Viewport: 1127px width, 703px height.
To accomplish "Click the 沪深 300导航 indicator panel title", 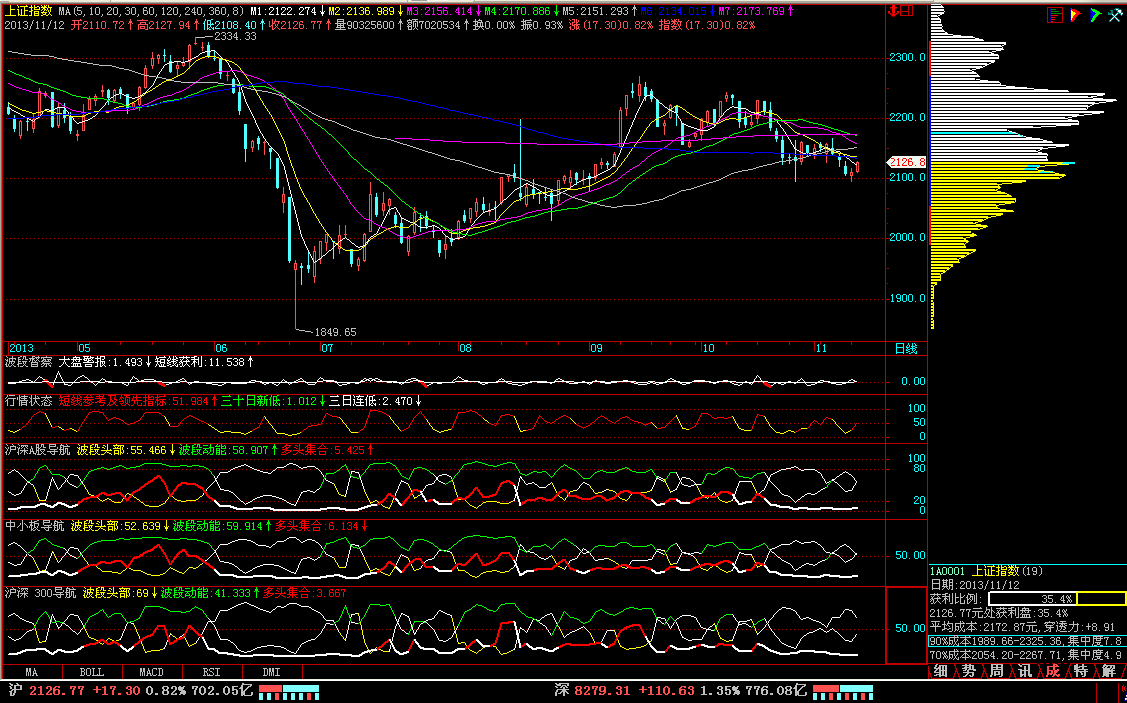I will coord(40,593).
